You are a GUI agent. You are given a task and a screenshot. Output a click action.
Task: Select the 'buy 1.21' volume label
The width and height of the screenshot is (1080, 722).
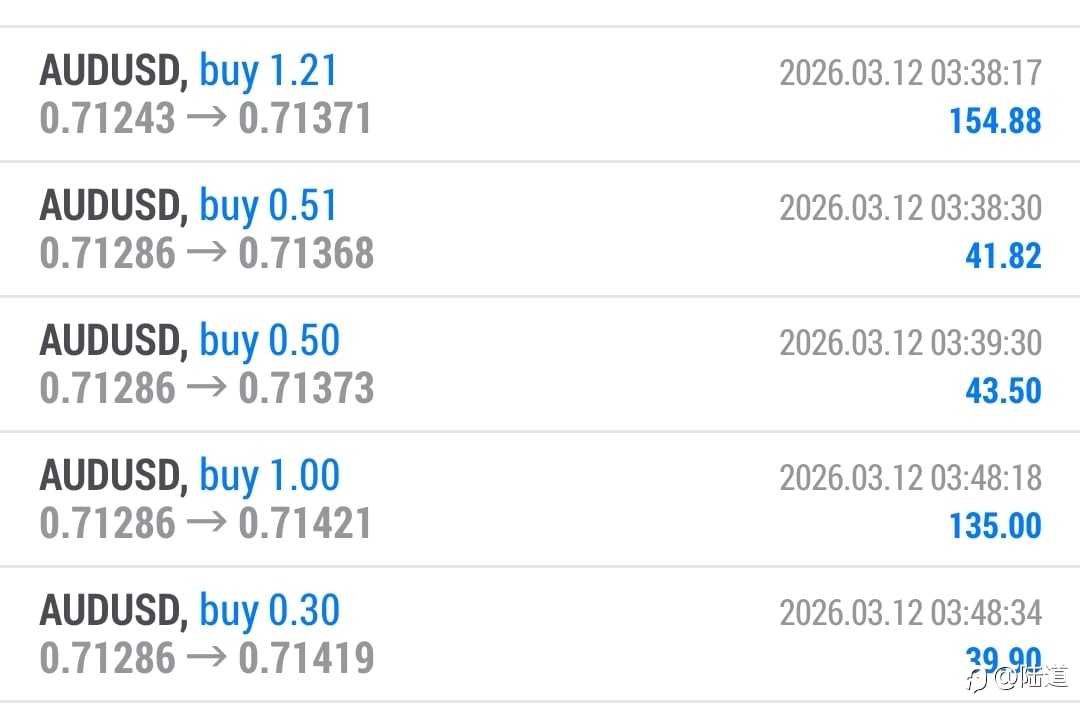pyautogui.click(x=268, y=71)
